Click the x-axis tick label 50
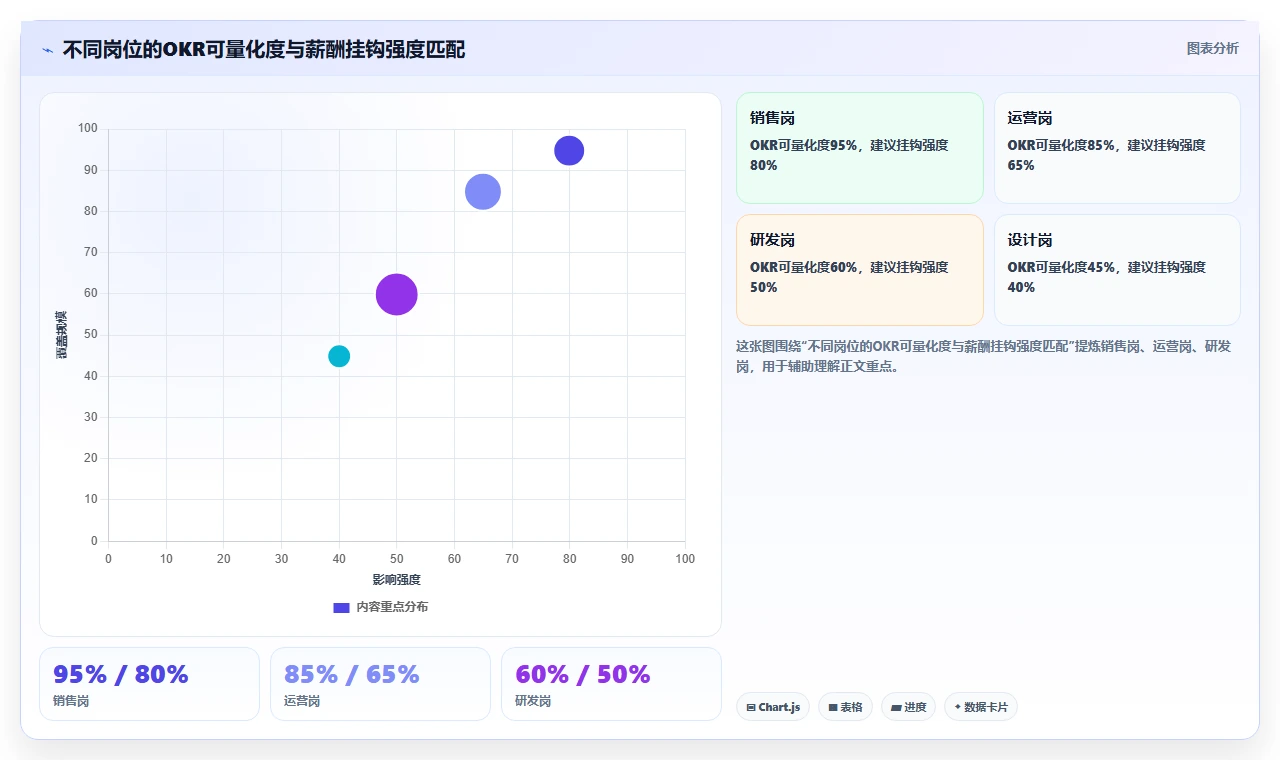 coord(396,558)
